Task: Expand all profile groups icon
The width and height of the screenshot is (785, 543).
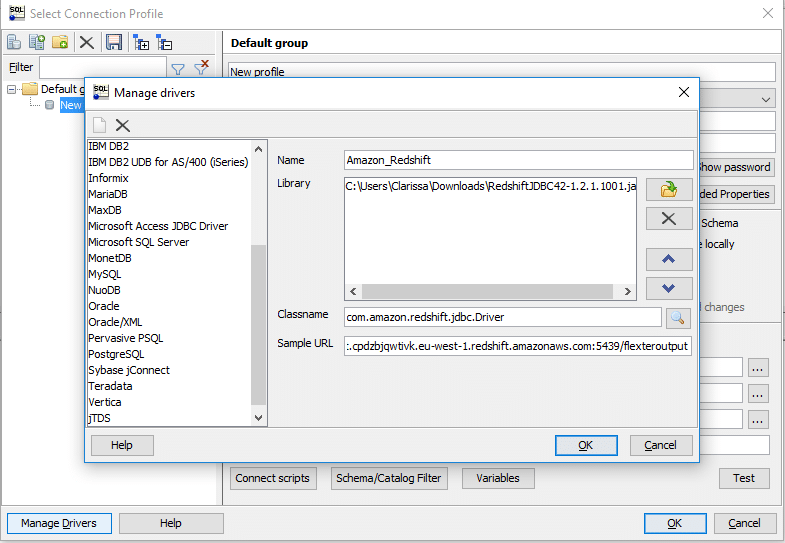Action: point(141,43)
